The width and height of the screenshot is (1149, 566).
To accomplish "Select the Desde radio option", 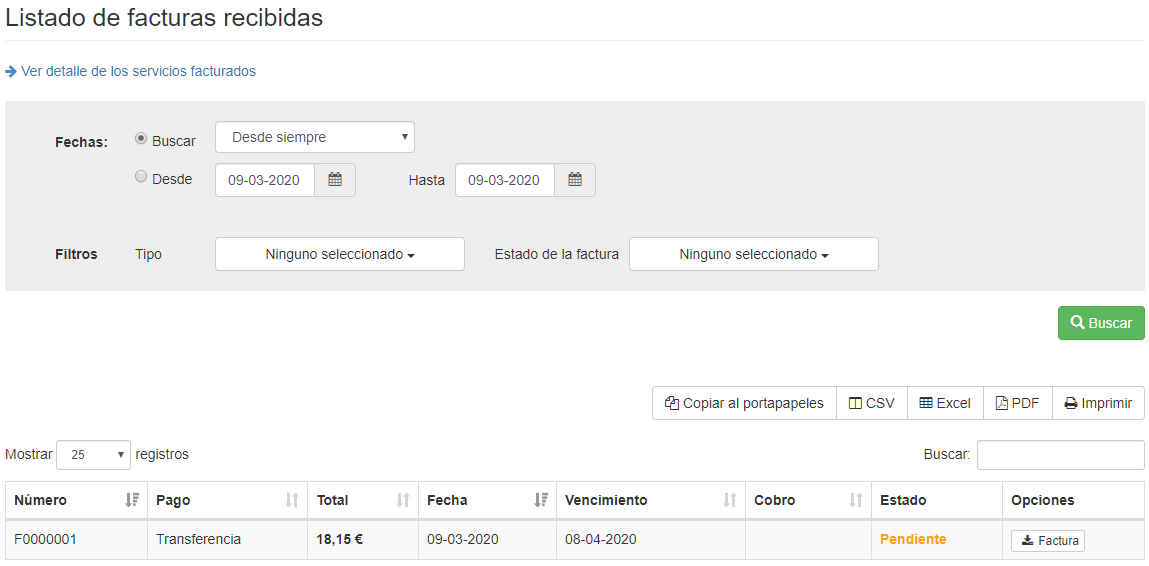I will (141, 177).
